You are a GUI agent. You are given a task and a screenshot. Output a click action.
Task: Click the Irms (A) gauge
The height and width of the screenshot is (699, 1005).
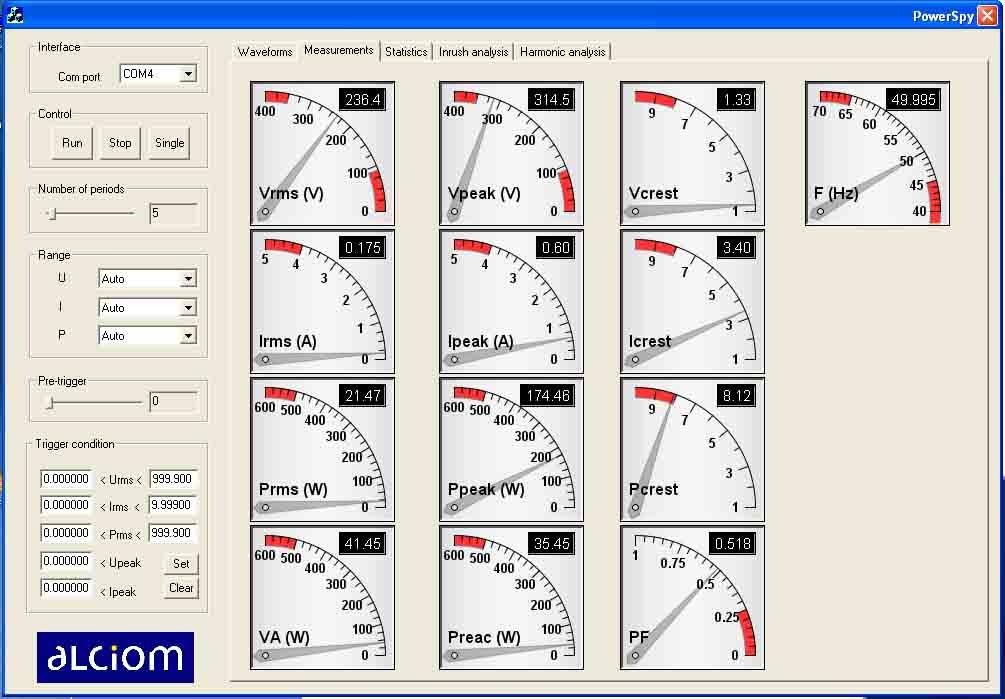click(x=322, y=301)
